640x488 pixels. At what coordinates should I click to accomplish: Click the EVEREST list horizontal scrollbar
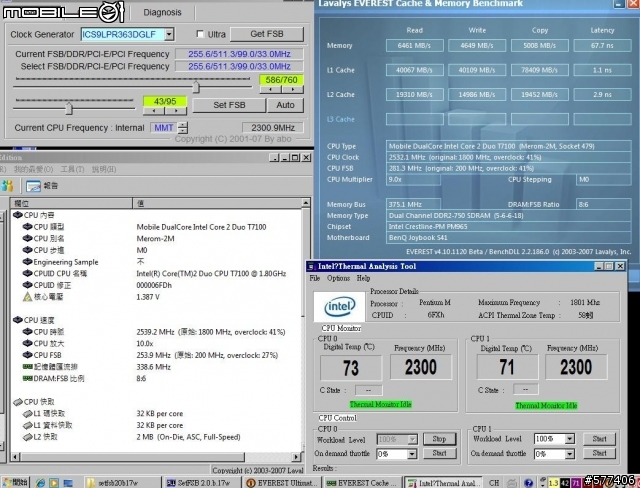pyautogui.click(x=156, y=457)
